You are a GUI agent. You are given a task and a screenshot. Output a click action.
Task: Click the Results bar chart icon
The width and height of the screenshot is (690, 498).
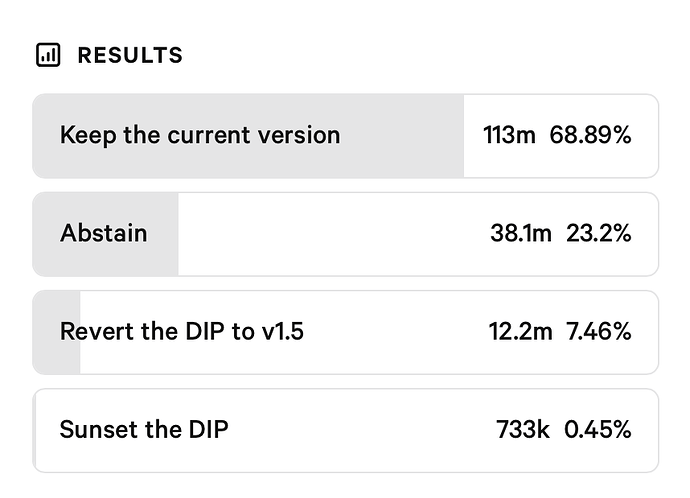(x=48, y=55)
